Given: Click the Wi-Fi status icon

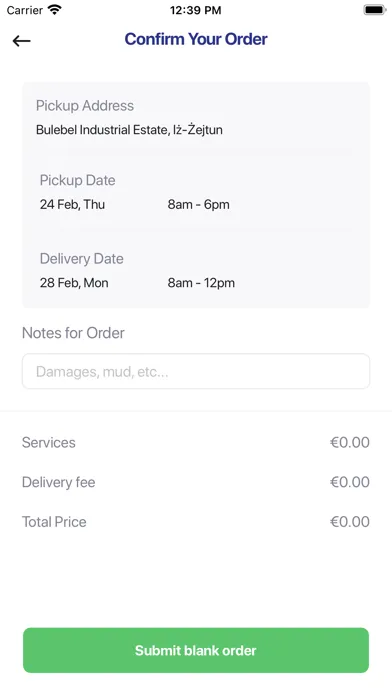Looking at the screenshot, I should point(55,10).
